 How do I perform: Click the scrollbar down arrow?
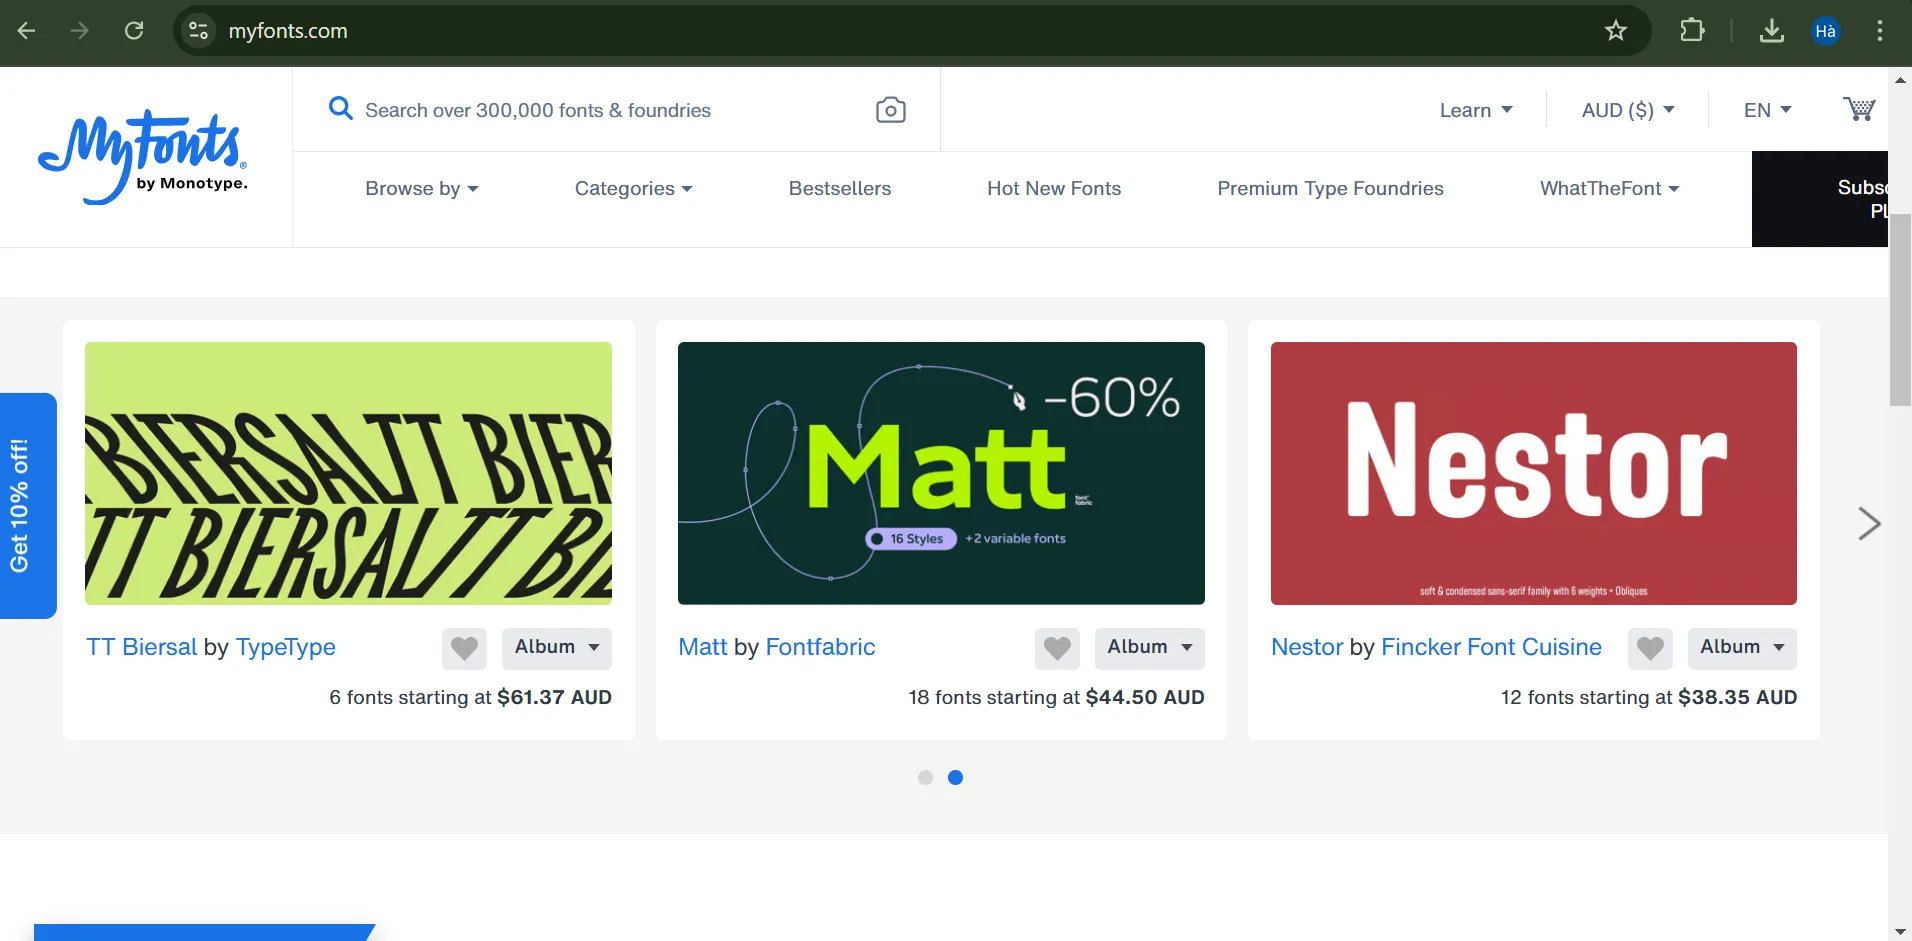tap(1900, 931)
